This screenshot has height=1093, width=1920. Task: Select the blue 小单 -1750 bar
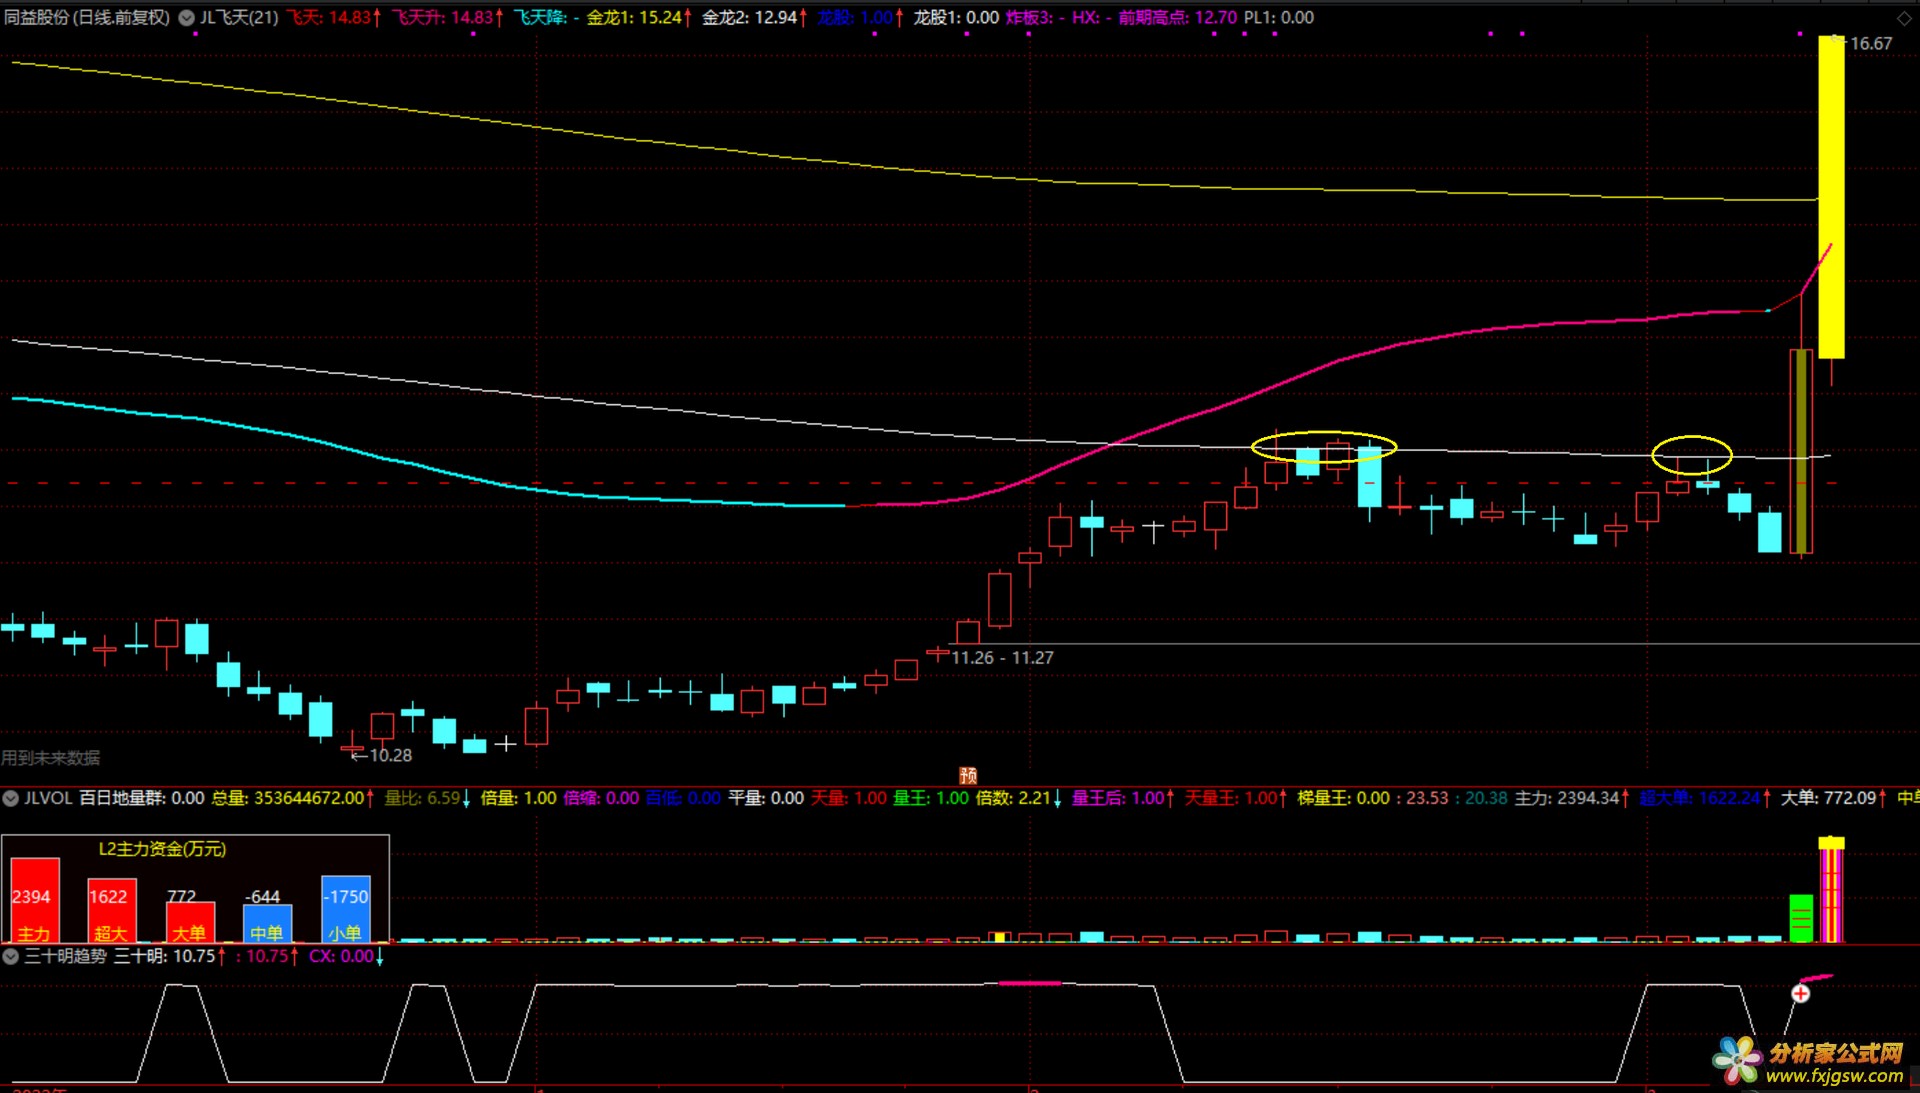click(x=346, y=909)
